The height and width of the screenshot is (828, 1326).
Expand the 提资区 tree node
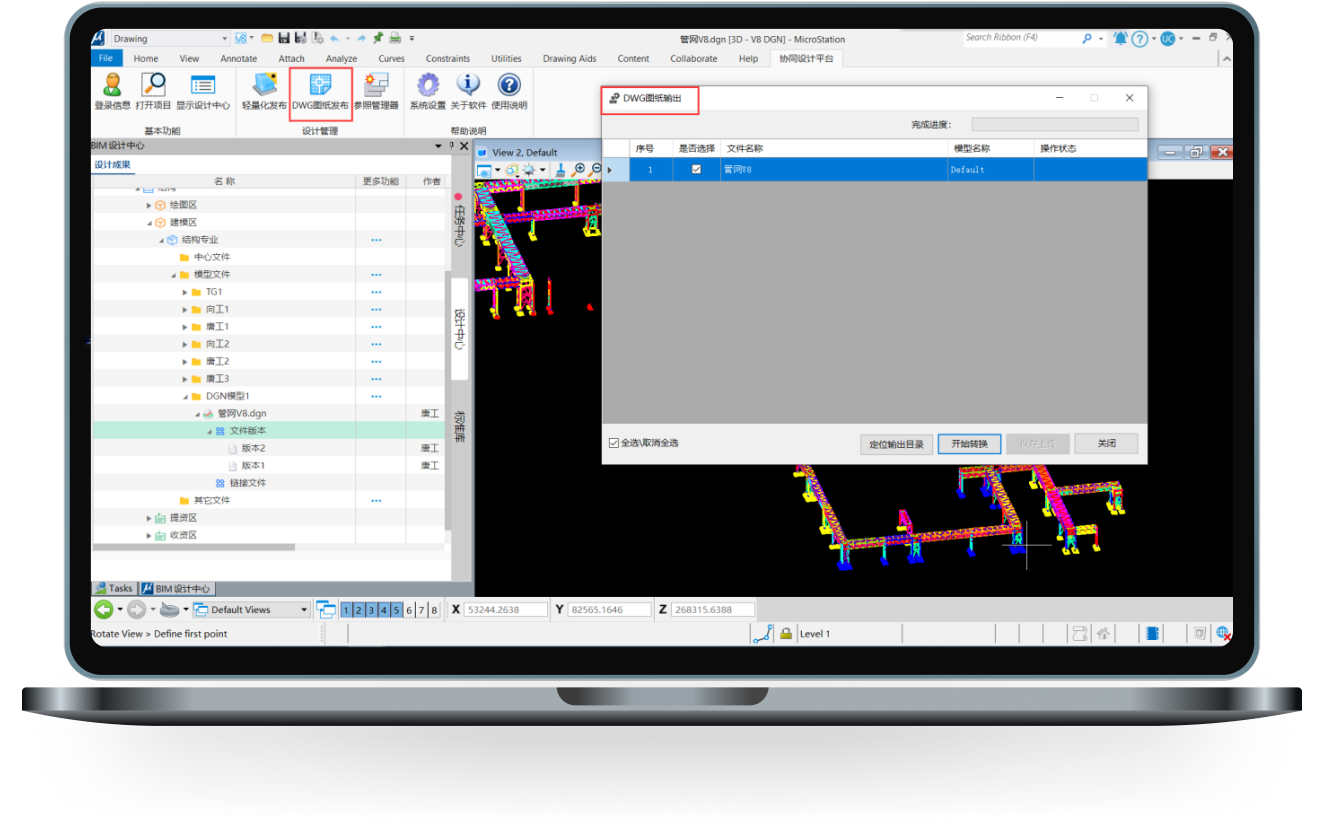click(x=149, y=518)
